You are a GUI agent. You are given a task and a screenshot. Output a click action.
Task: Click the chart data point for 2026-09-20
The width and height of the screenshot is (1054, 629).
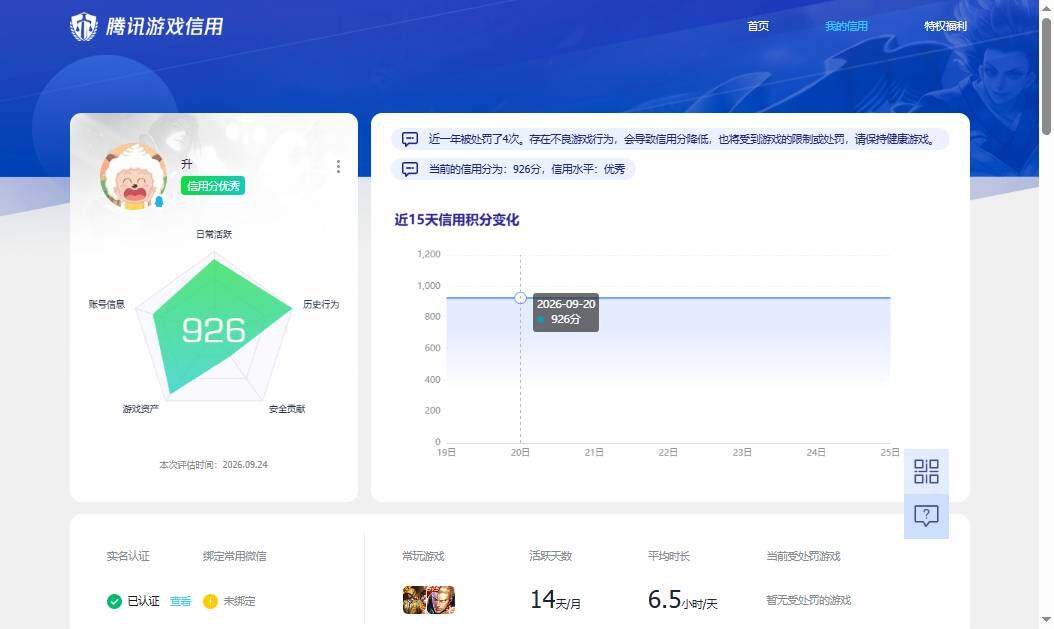pos(520,298)
